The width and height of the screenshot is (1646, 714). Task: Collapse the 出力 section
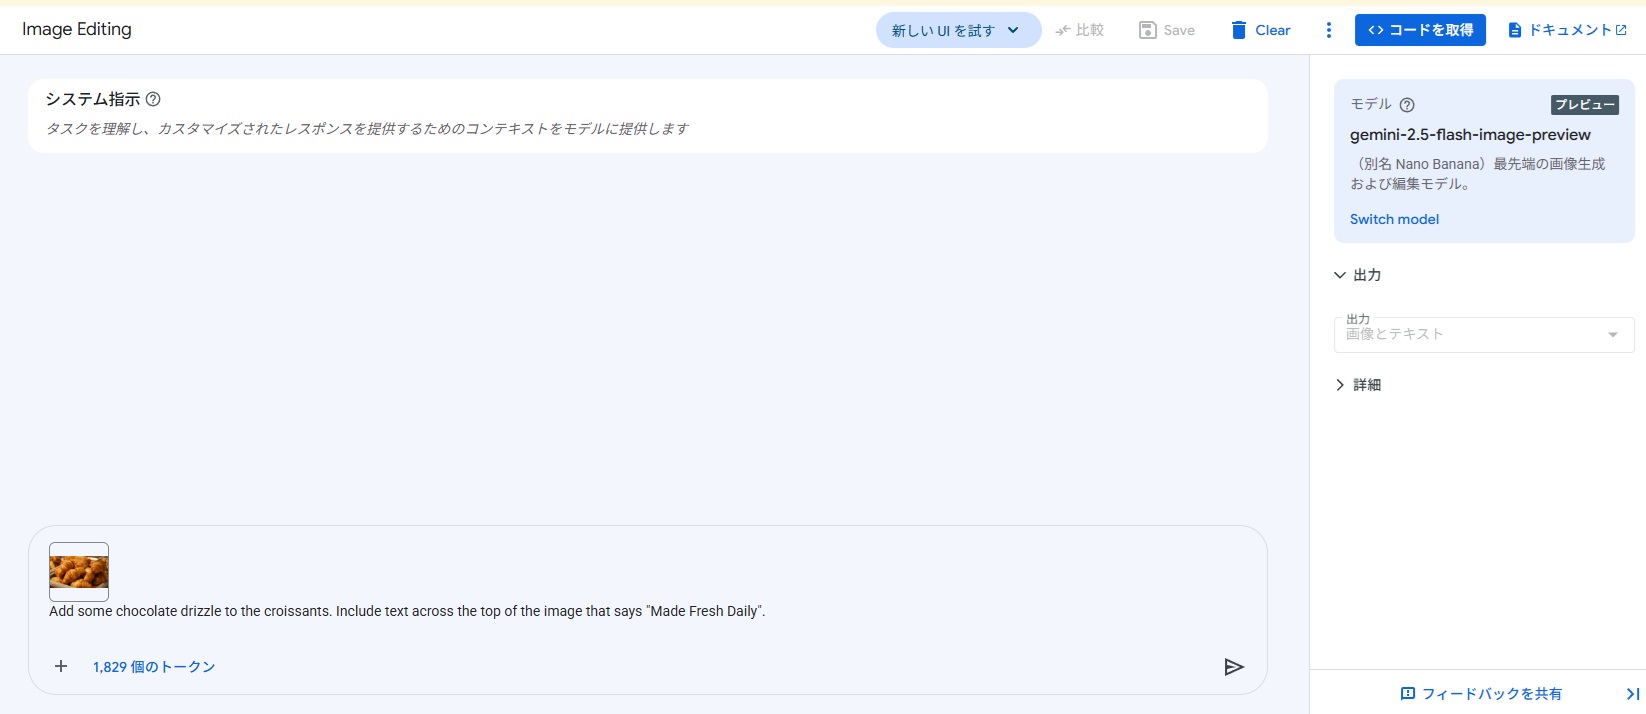[x=1340, y=275]
